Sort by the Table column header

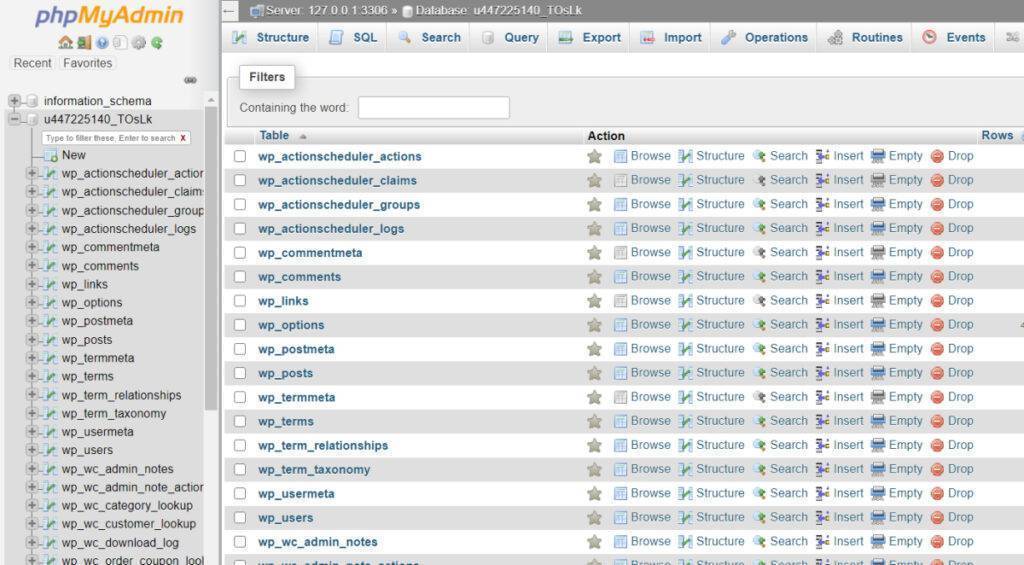tap(274, 135)
